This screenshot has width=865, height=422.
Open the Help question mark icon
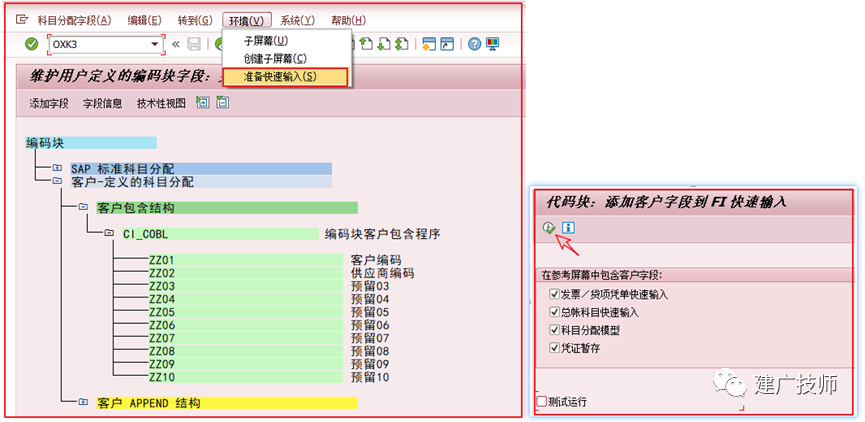(474, 45)
